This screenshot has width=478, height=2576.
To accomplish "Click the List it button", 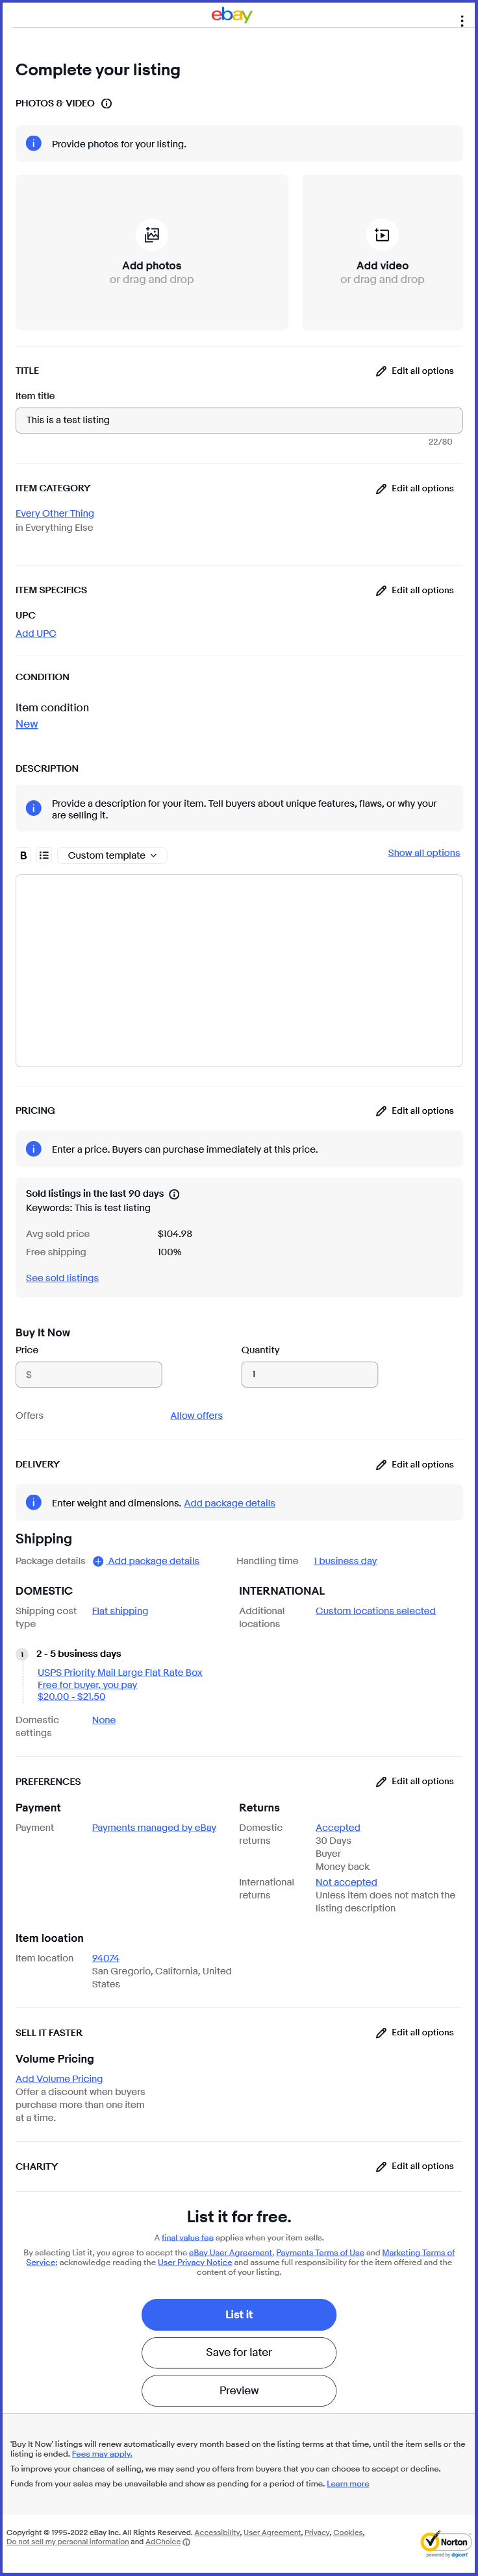I will [239, 2313].
